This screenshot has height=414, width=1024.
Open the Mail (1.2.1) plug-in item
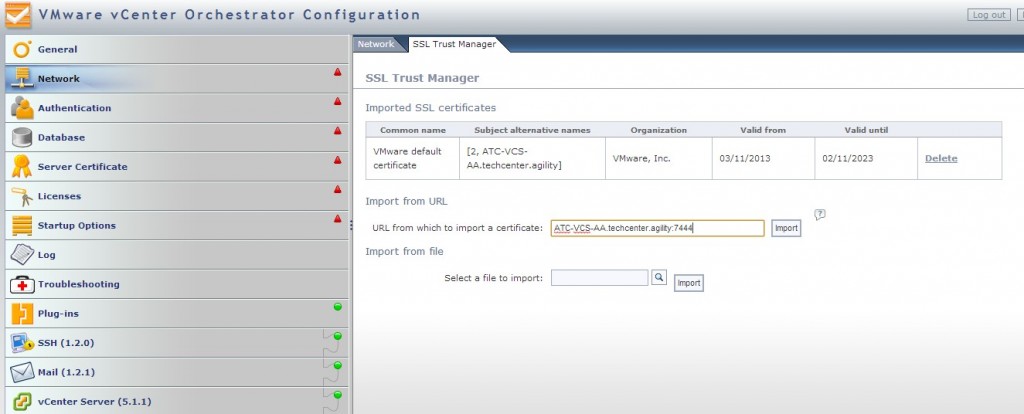[176, 373]
